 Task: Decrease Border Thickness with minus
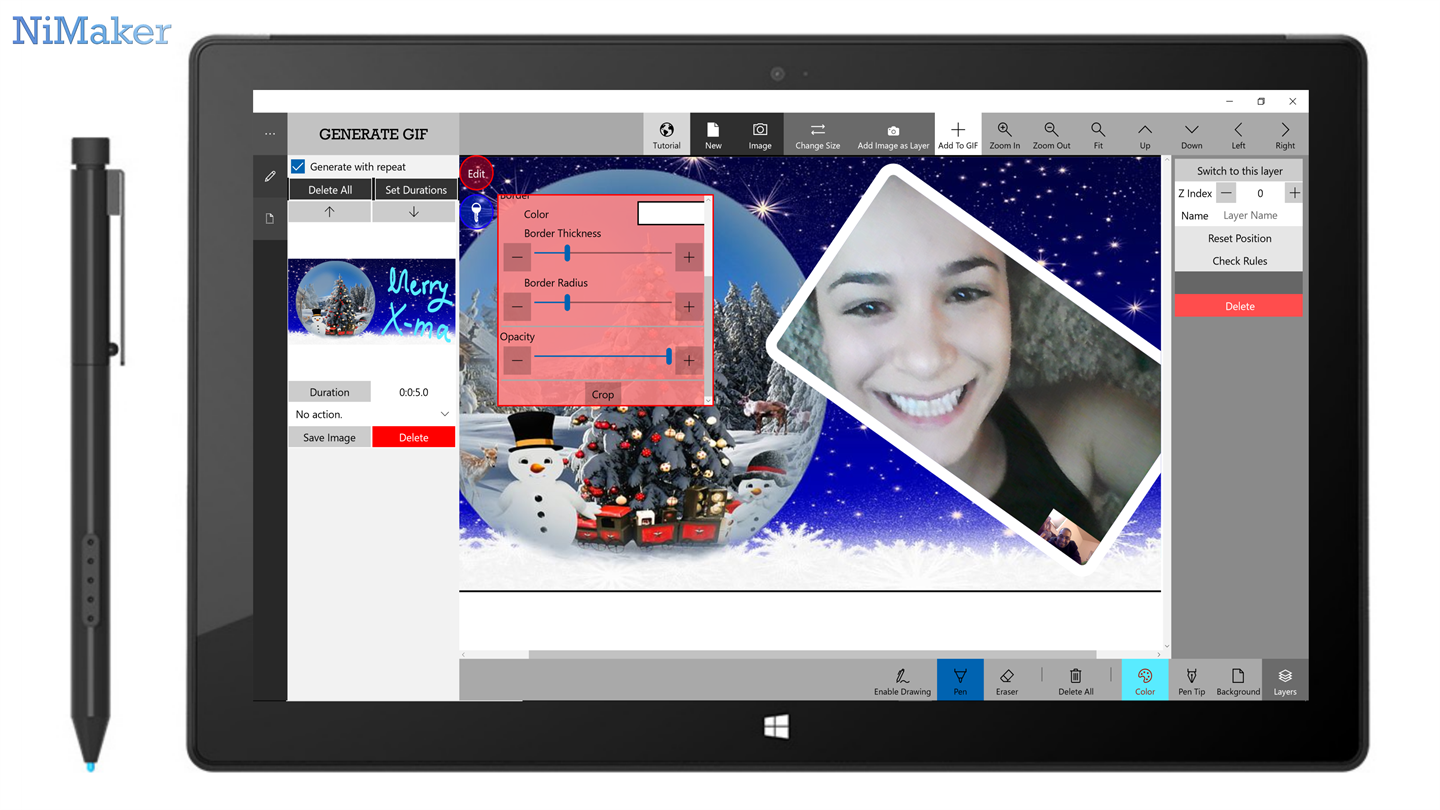coord(517,257)
